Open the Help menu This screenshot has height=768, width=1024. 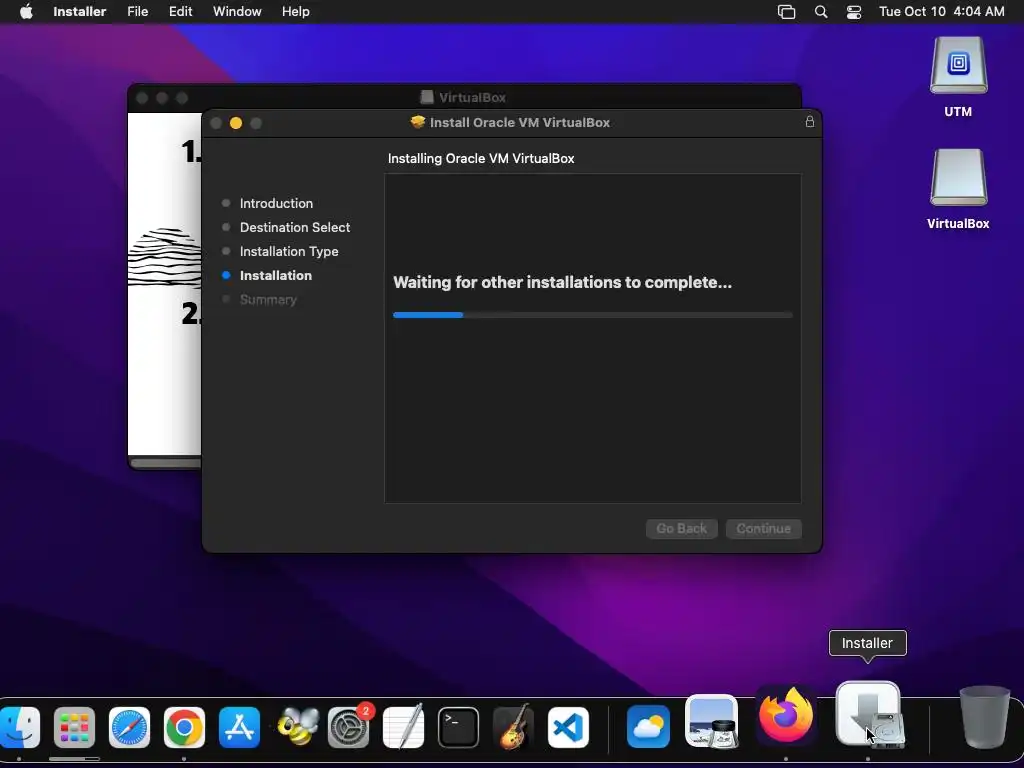click(x=295, y=11)
